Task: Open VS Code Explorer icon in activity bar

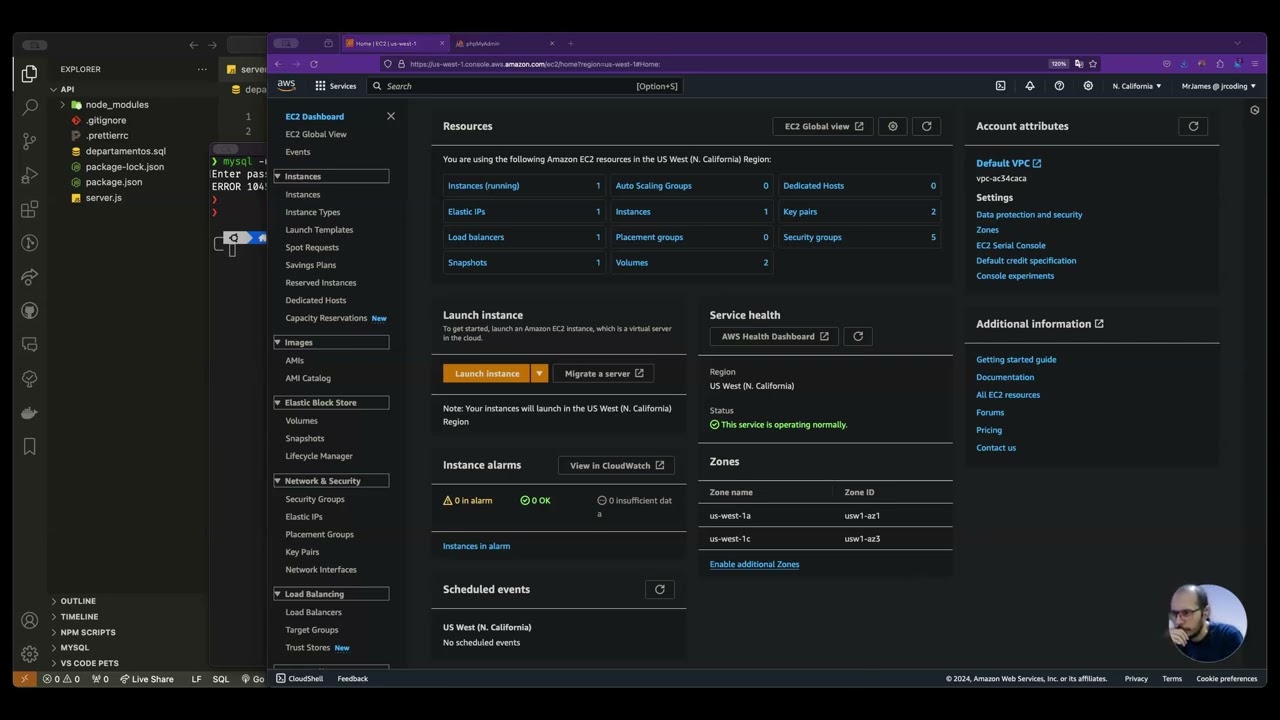Action: click(29, 73)
